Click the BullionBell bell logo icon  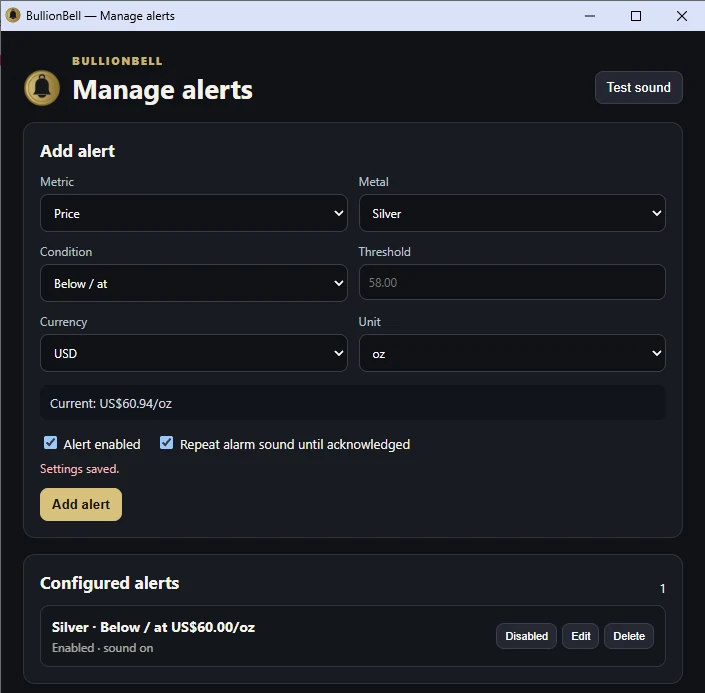[42, 88]
